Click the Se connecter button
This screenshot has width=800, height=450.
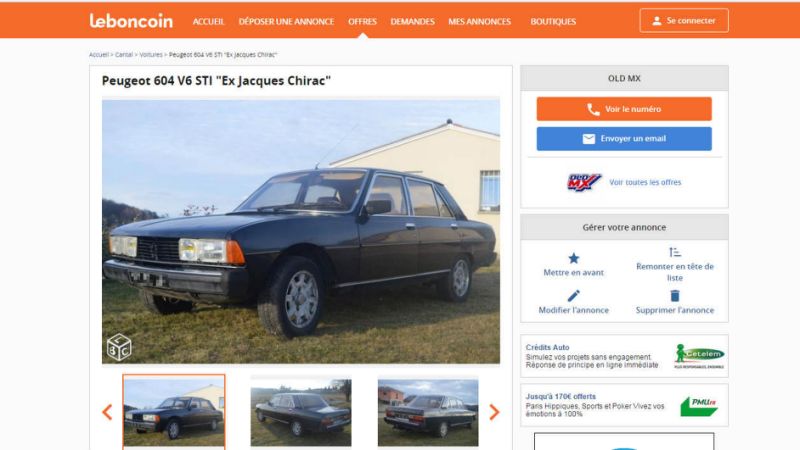click(684, 21)
